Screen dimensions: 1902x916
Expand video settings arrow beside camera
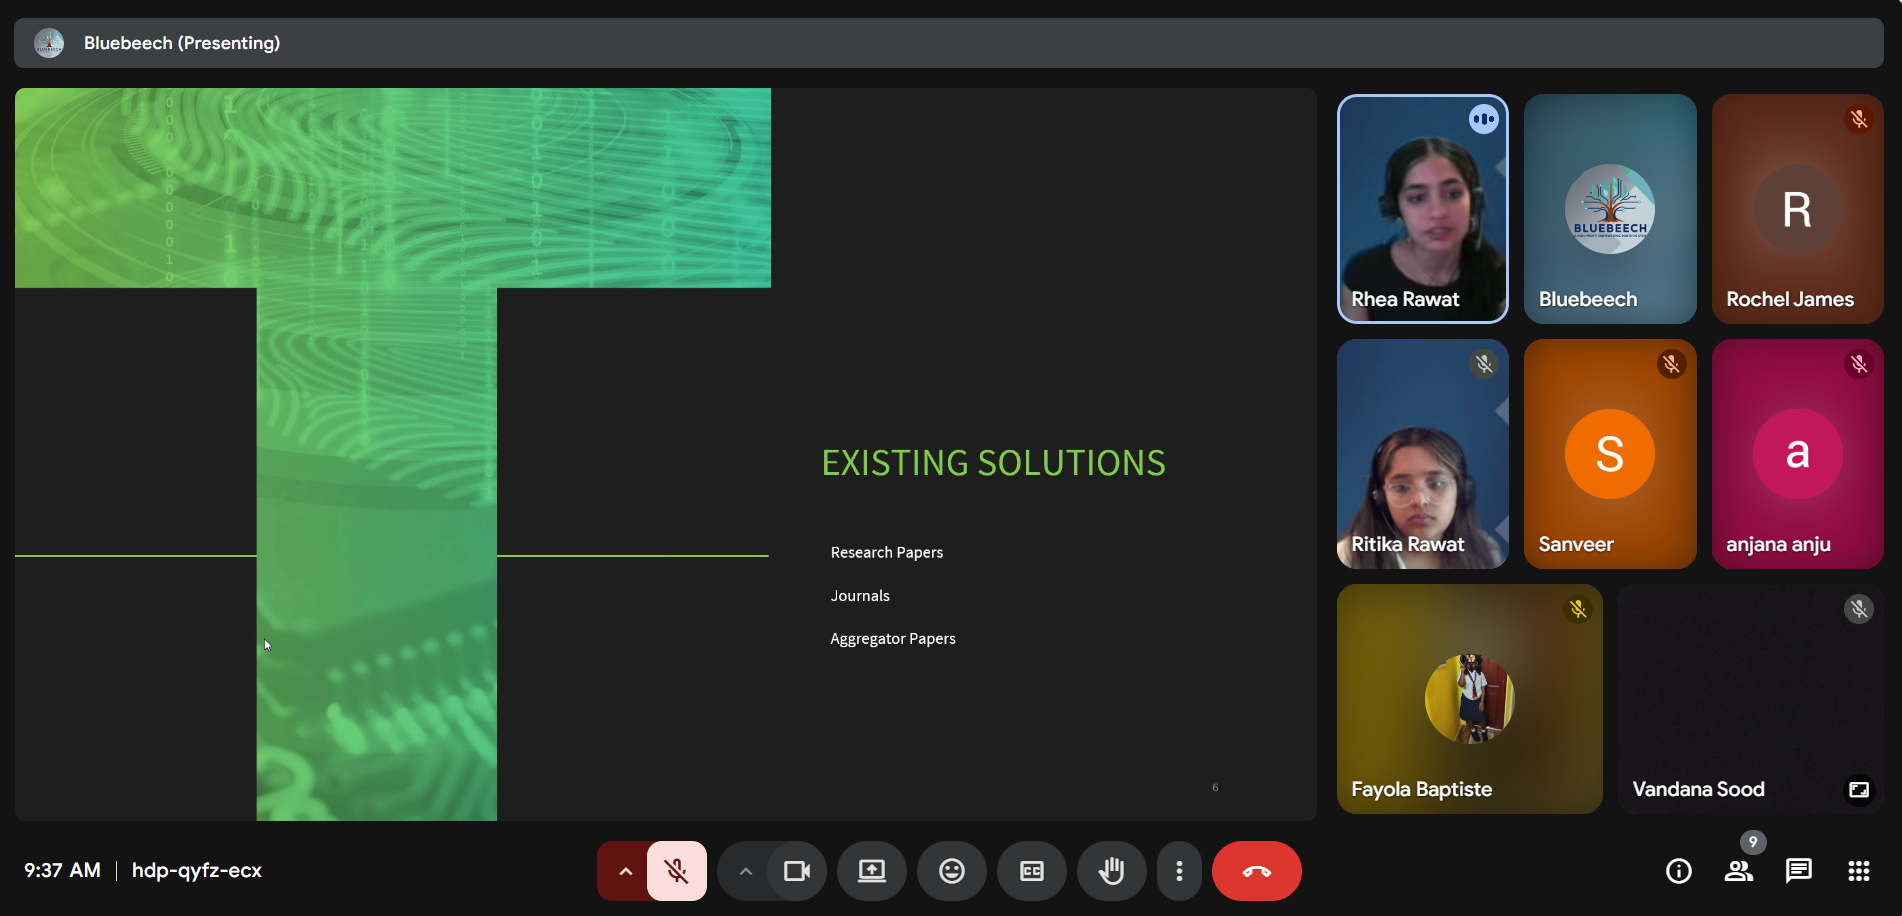745,871
